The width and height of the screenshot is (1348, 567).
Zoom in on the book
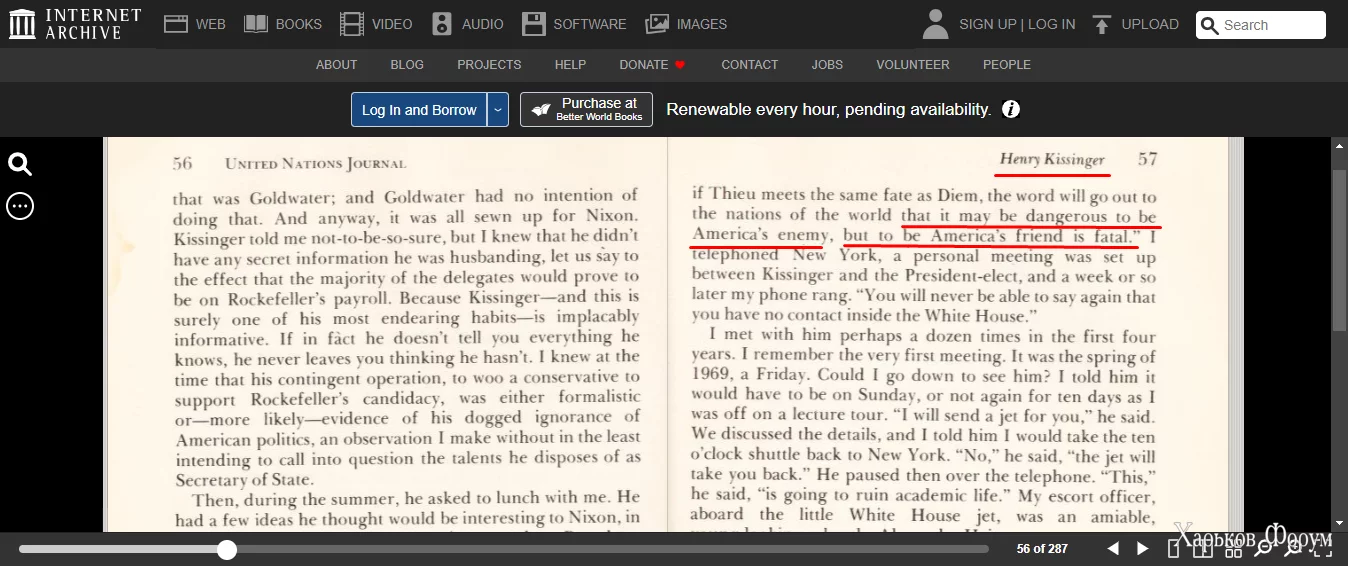[1294, 548]
